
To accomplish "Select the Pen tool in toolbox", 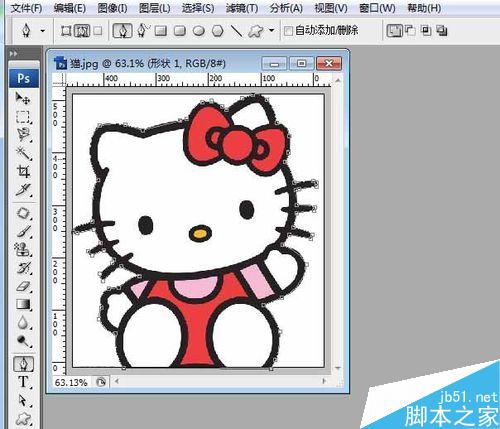I will tap(23, 364).
